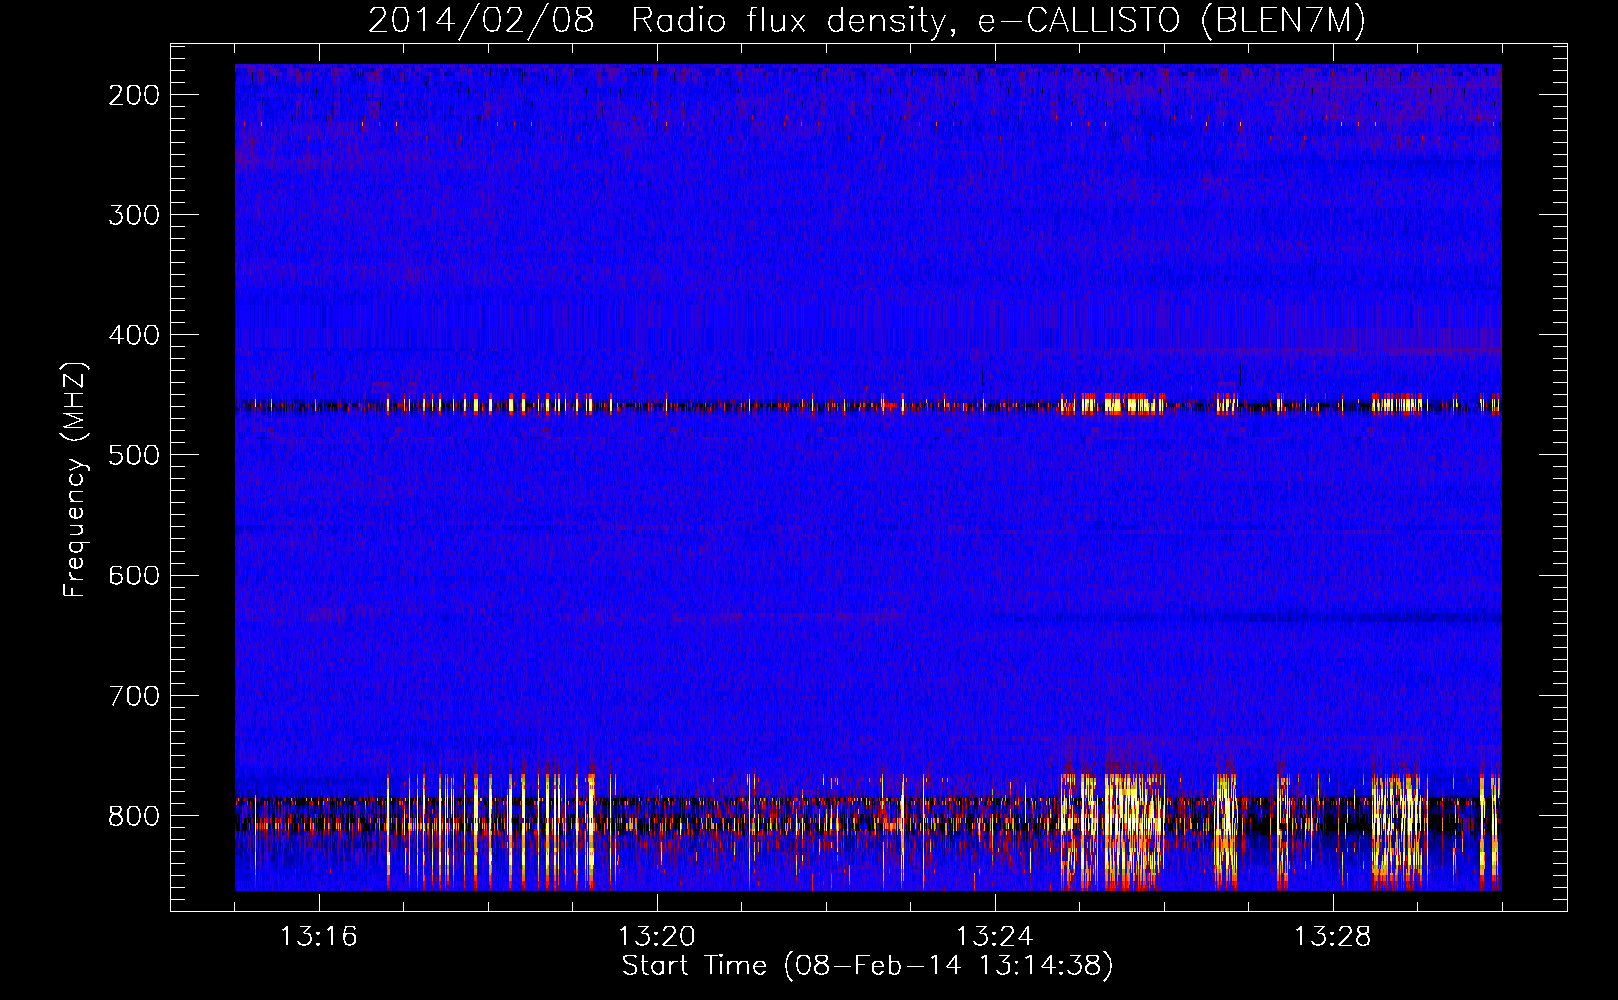This screenshot has width=1618, height=1000.
Task: Select the '700' frequency axis label
Action: coord(134,695)
